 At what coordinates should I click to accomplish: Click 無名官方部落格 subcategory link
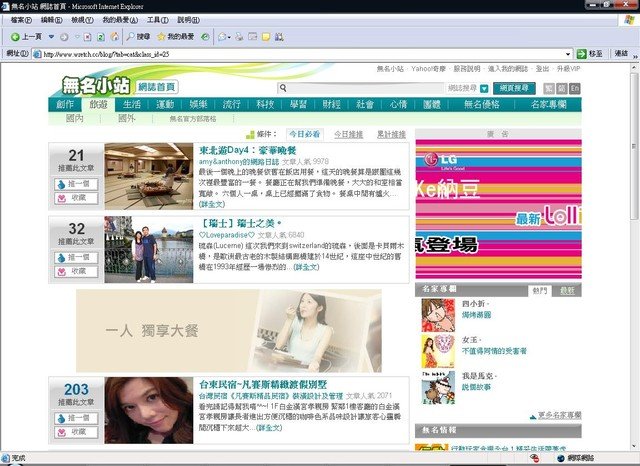point(193,119)
